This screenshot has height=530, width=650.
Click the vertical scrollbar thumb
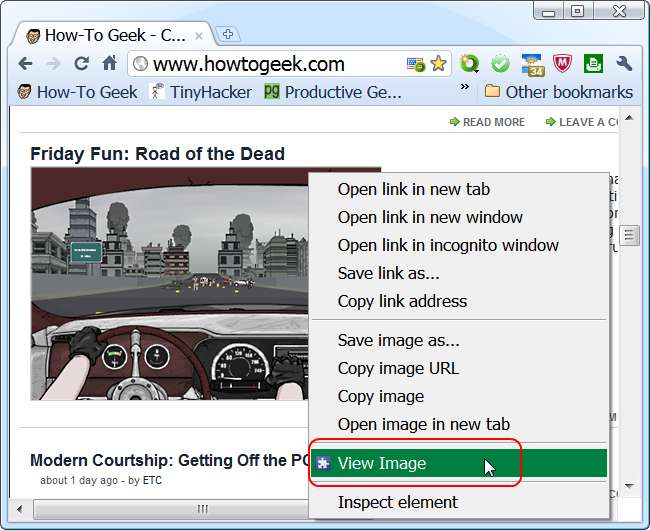(629, 235)
